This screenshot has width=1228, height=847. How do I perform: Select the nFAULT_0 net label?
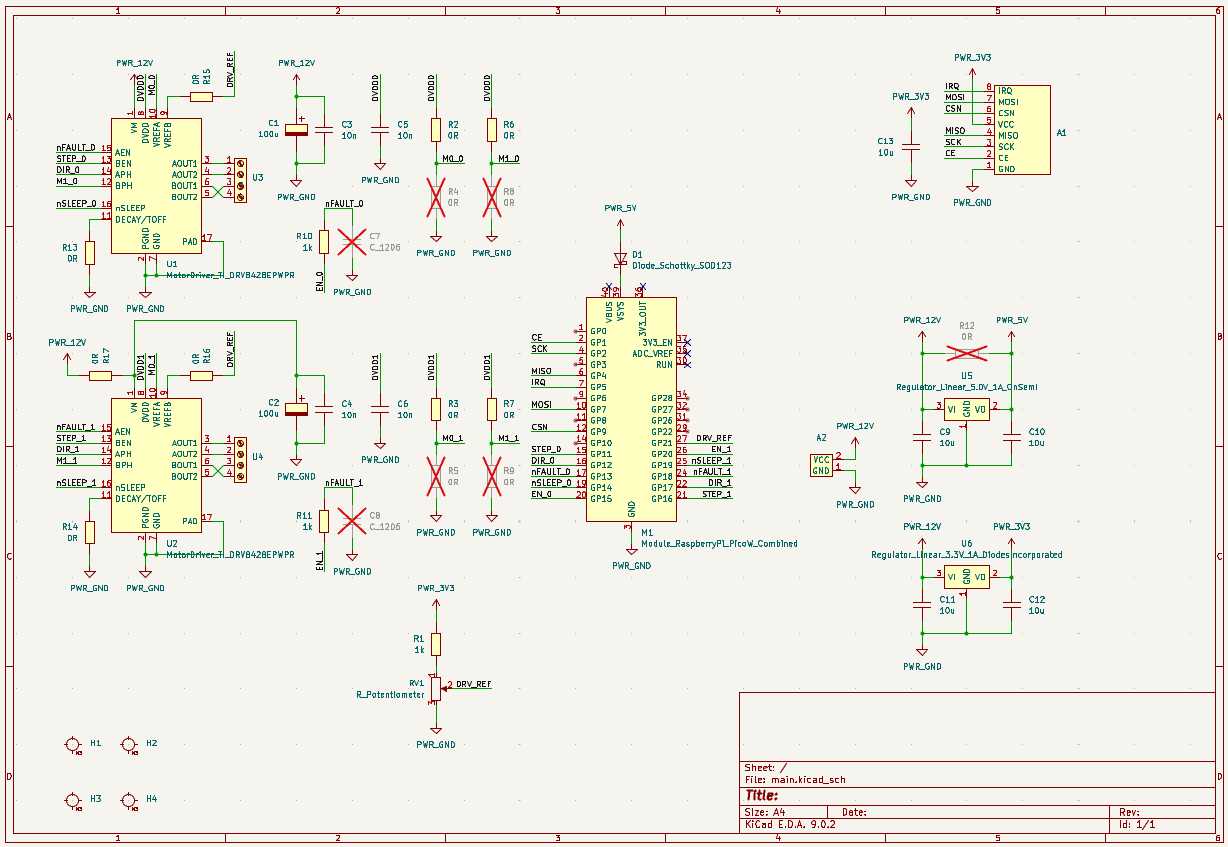343,202
